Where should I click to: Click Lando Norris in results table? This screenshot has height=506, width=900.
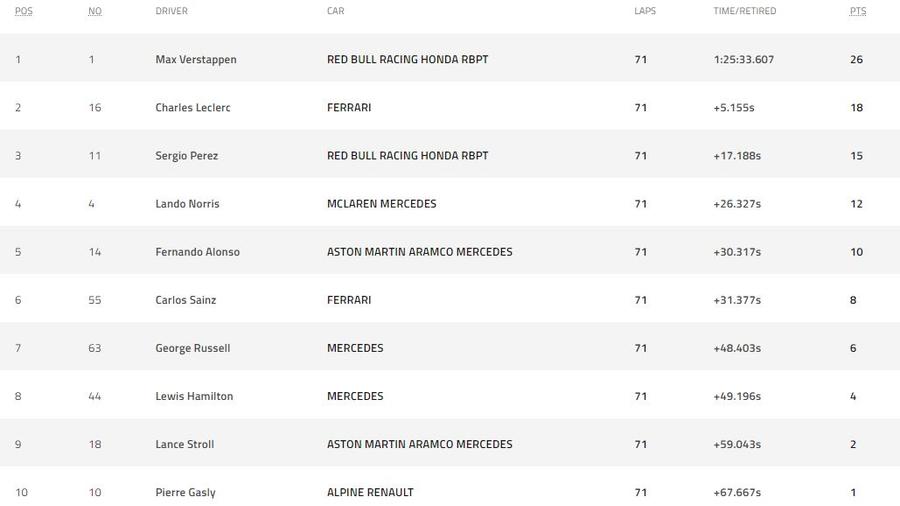[187, 204]
